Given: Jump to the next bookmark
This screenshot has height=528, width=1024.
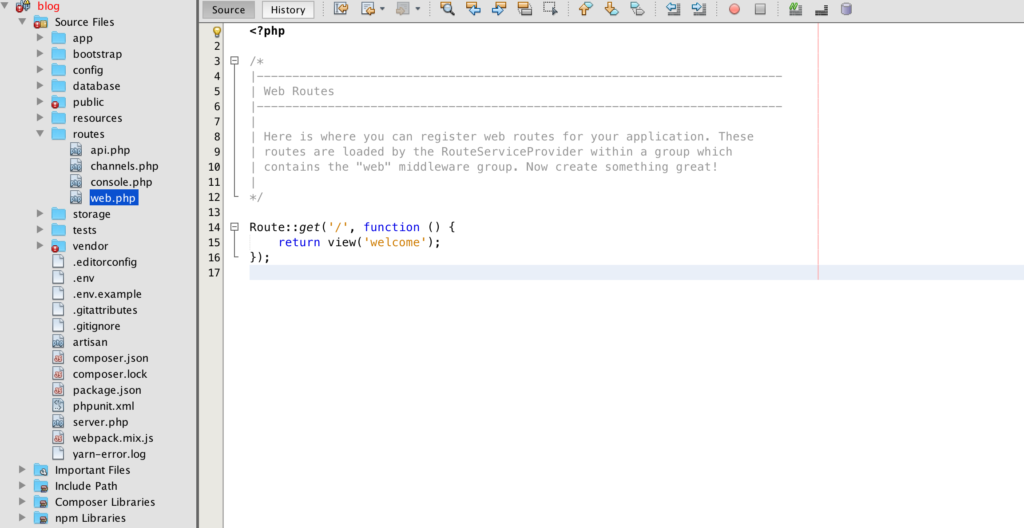Looking at the screenshot, I should [611, 9].
